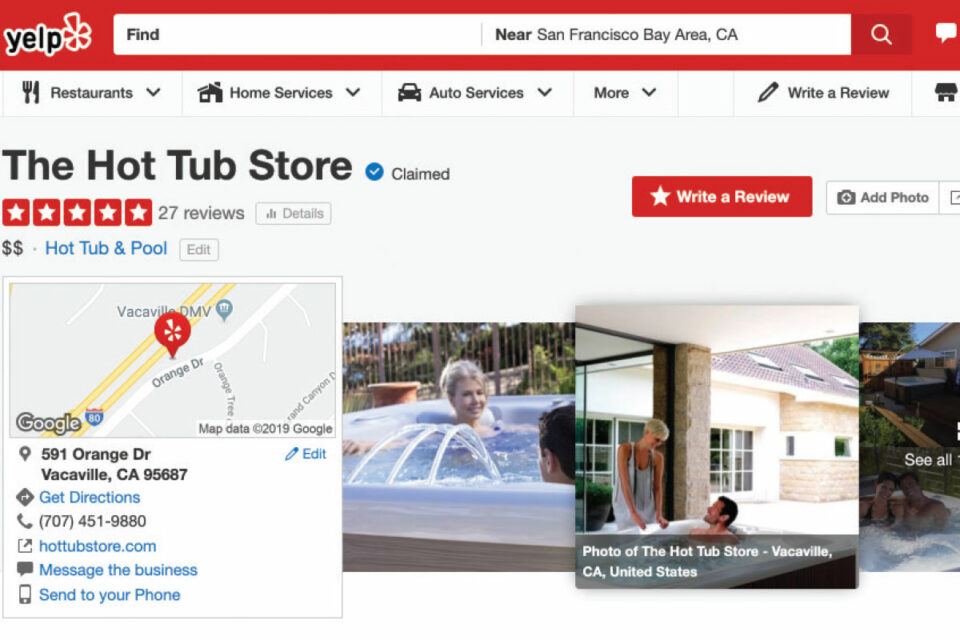Click the red Yelp map pin
Viewport: 960px width, 640px height.
(172, 334)
